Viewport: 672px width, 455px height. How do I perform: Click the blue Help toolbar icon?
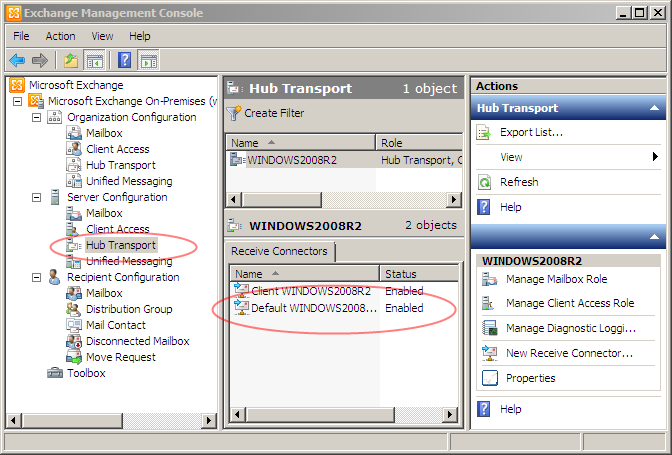tap(125, 60)
